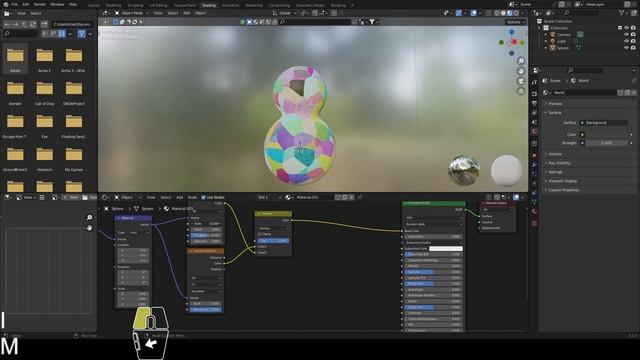This screenshot has height=360, width=640.
Task: Open the Object properties tab icon
Action: click(534, 156)
